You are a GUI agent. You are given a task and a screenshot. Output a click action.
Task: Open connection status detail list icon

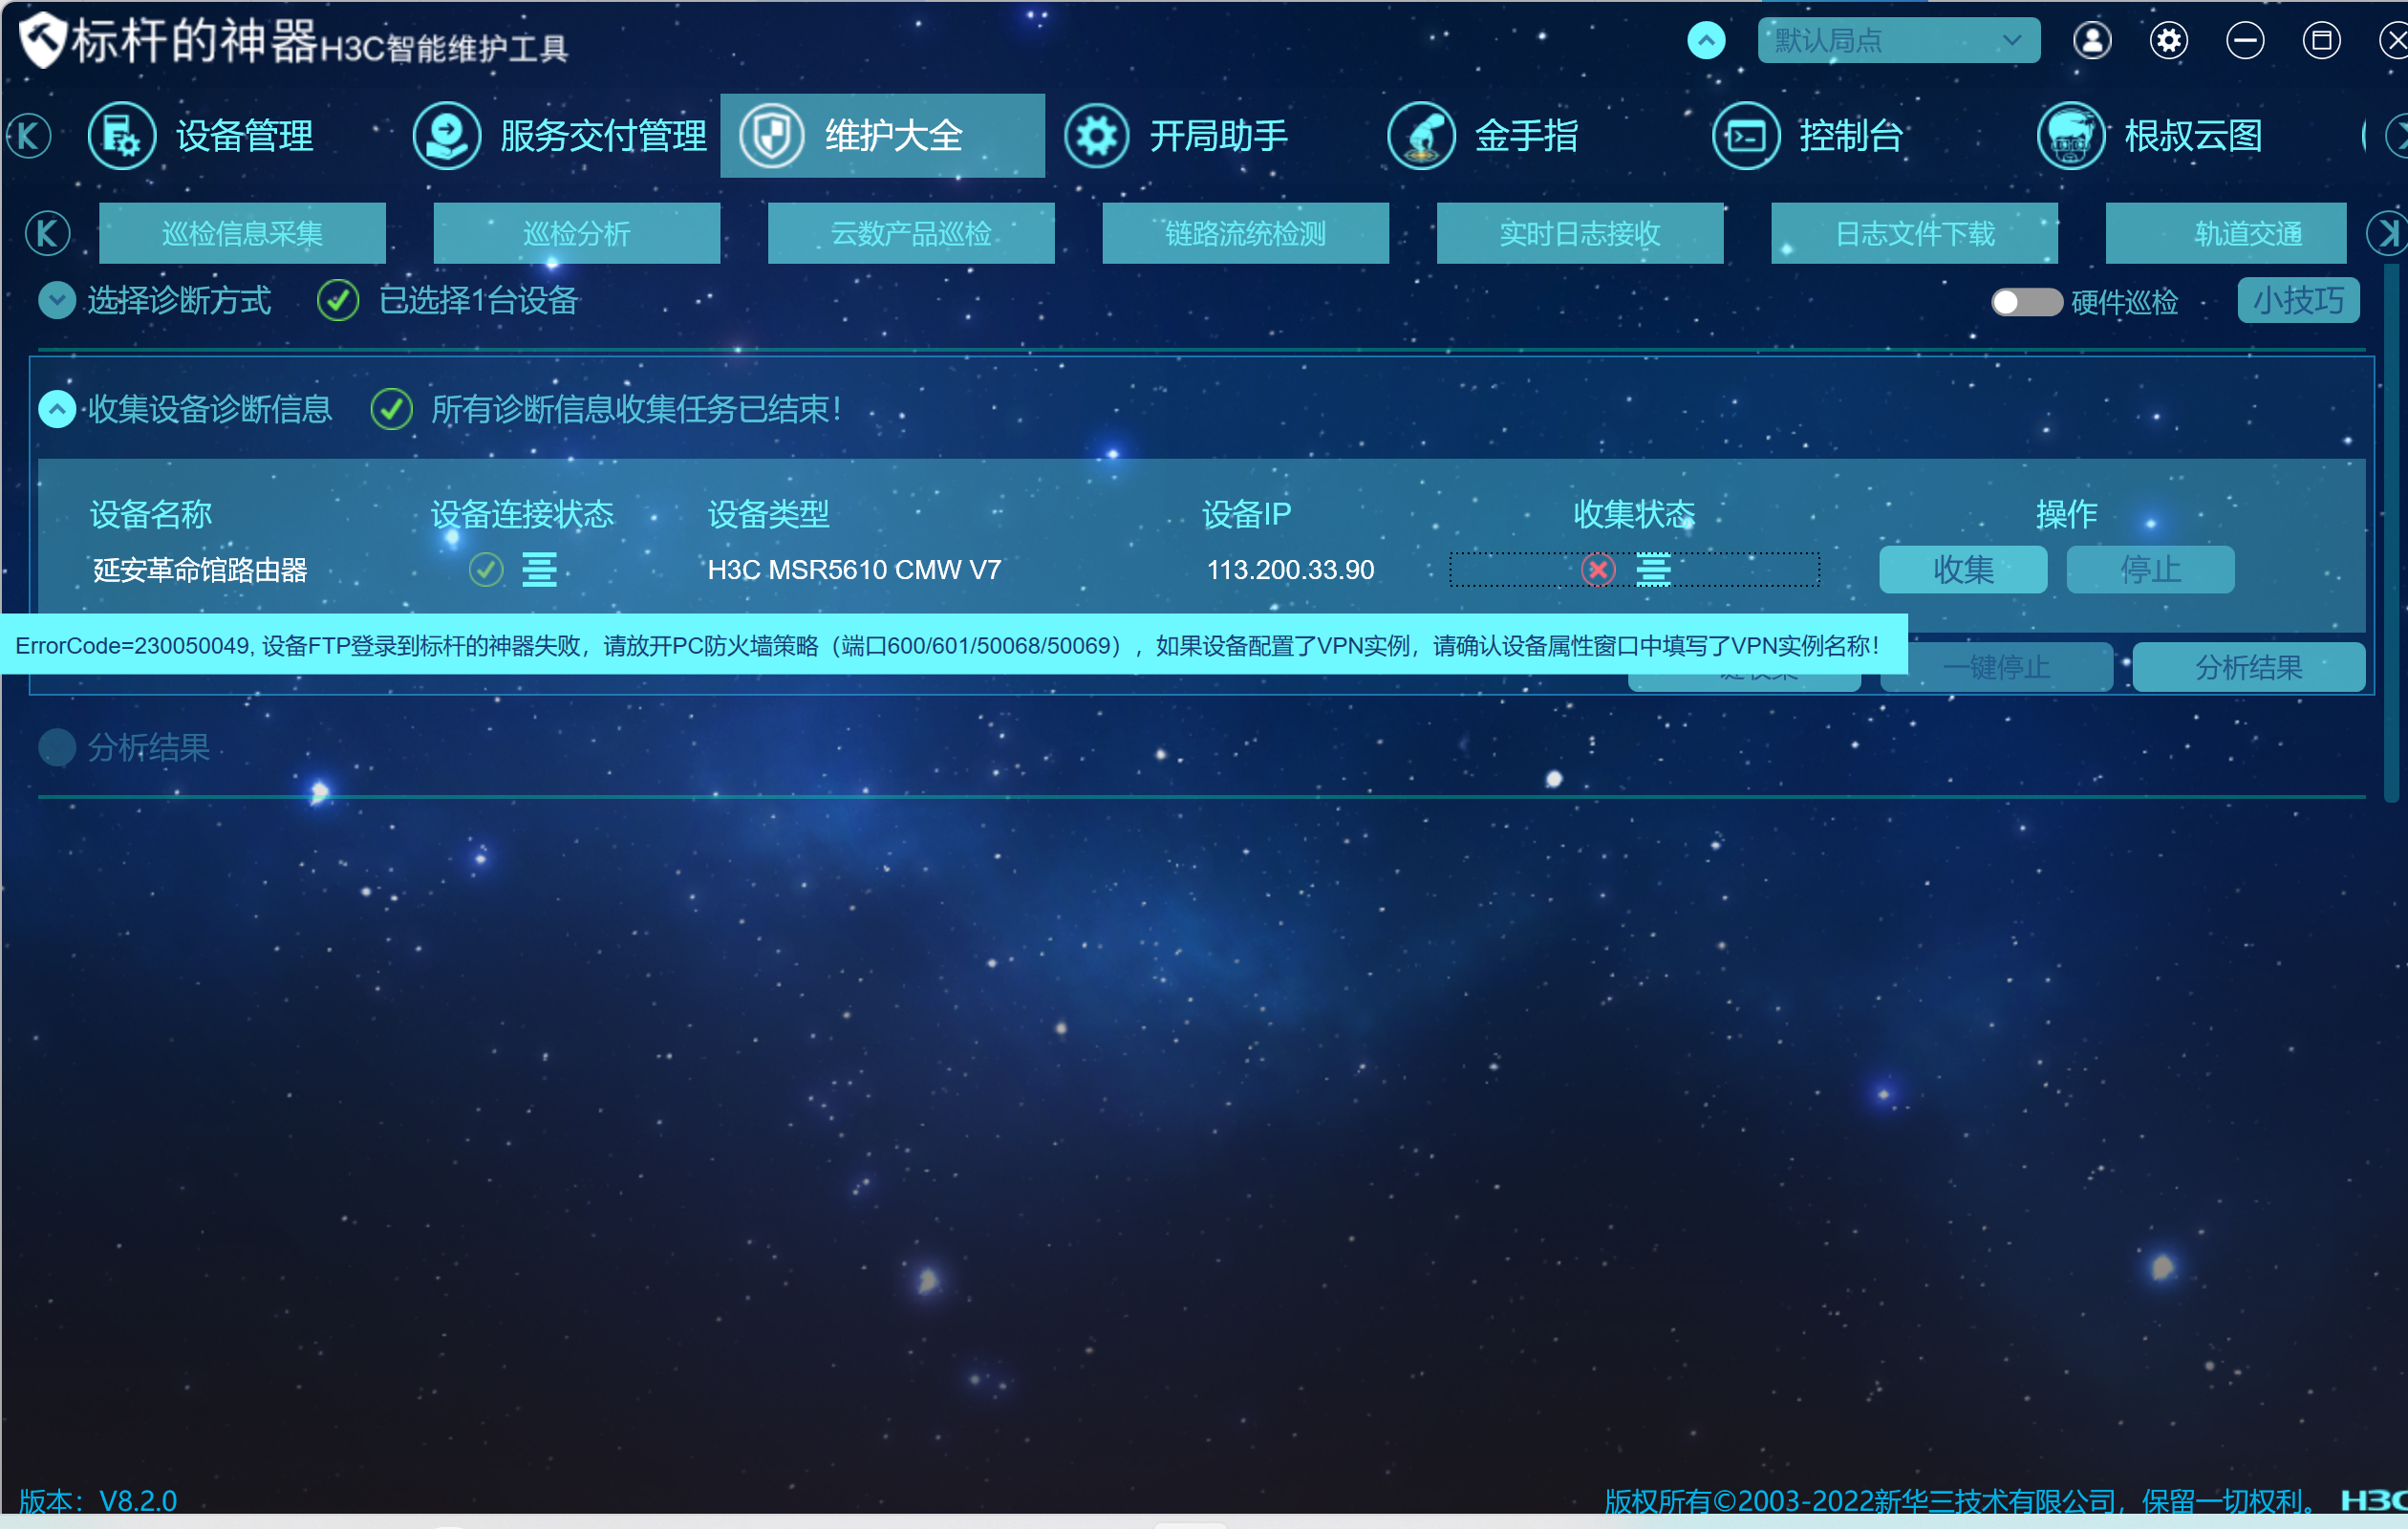pos(539,570)
